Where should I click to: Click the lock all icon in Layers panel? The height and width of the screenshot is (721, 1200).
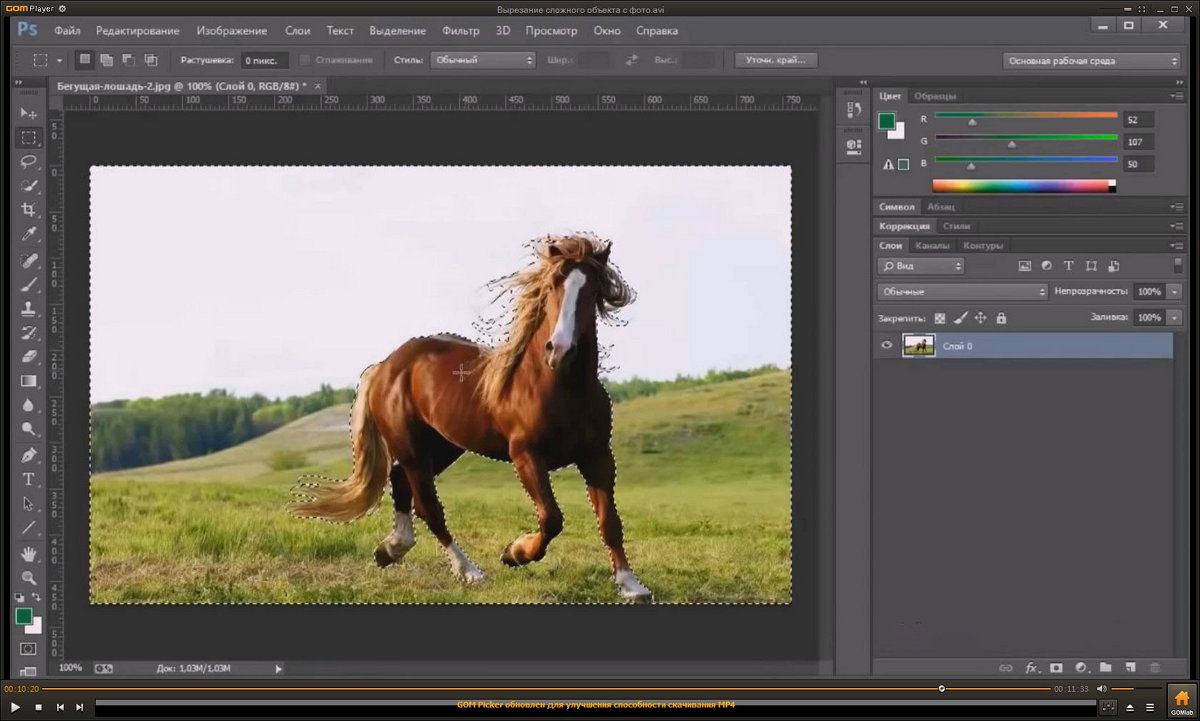(1001, 318)
